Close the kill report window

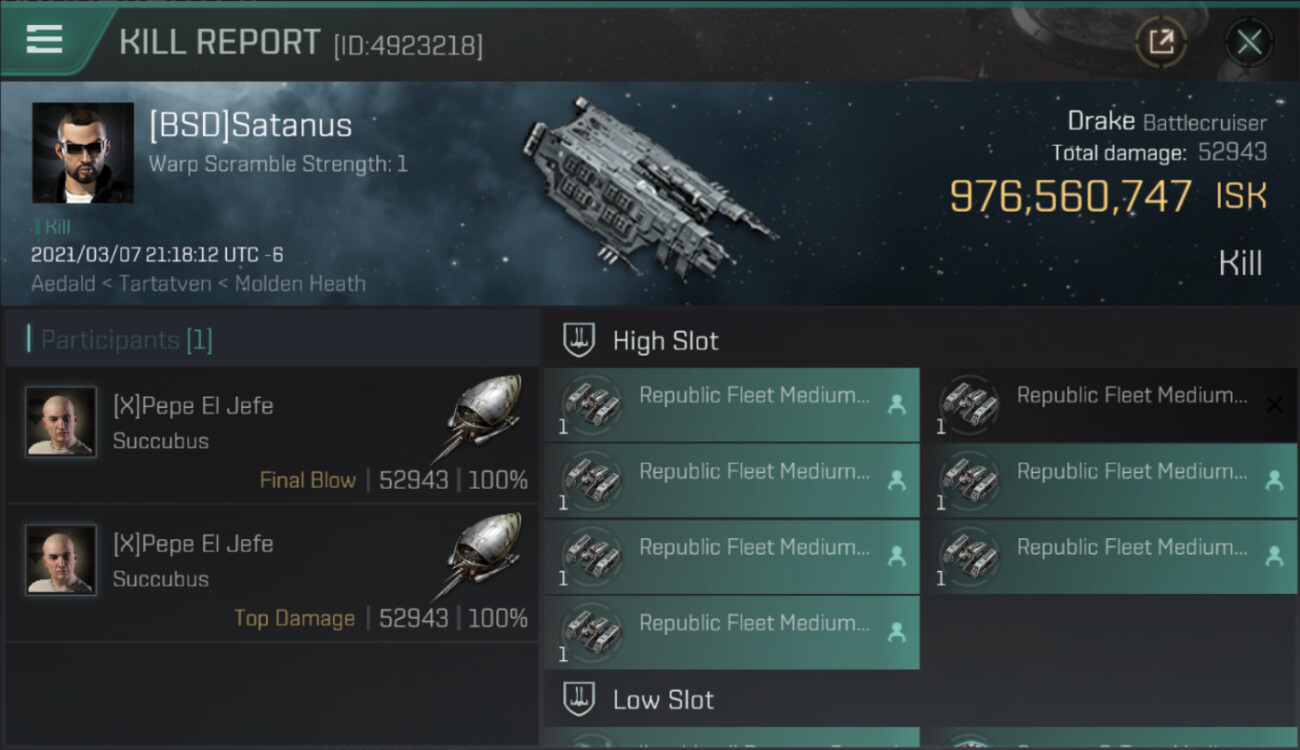(x=1248, y=42)
